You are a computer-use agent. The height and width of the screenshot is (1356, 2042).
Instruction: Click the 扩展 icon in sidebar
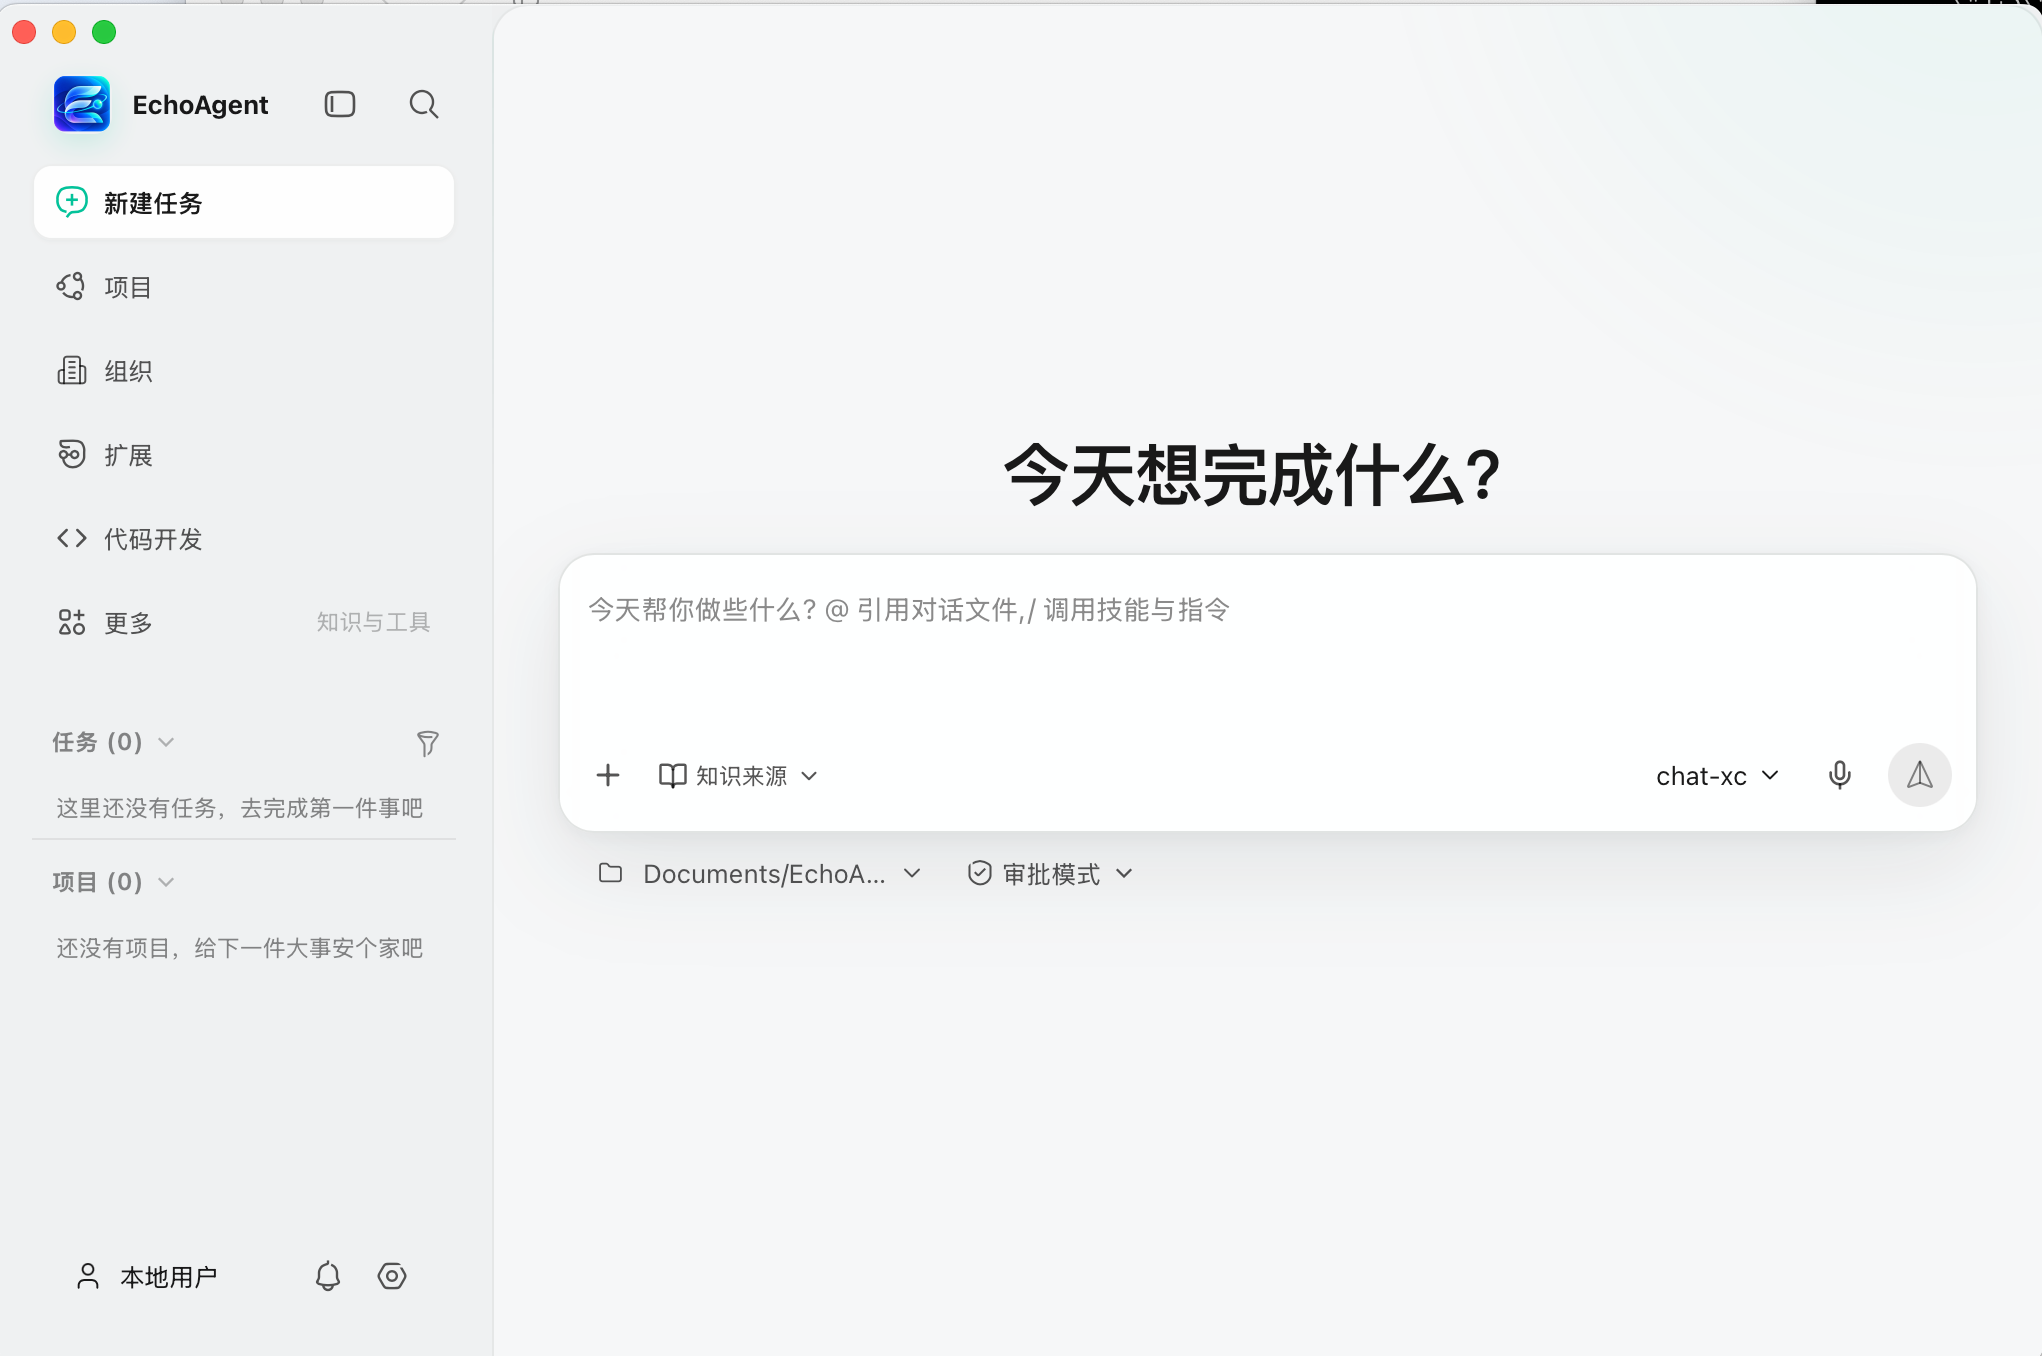point(72,454)
